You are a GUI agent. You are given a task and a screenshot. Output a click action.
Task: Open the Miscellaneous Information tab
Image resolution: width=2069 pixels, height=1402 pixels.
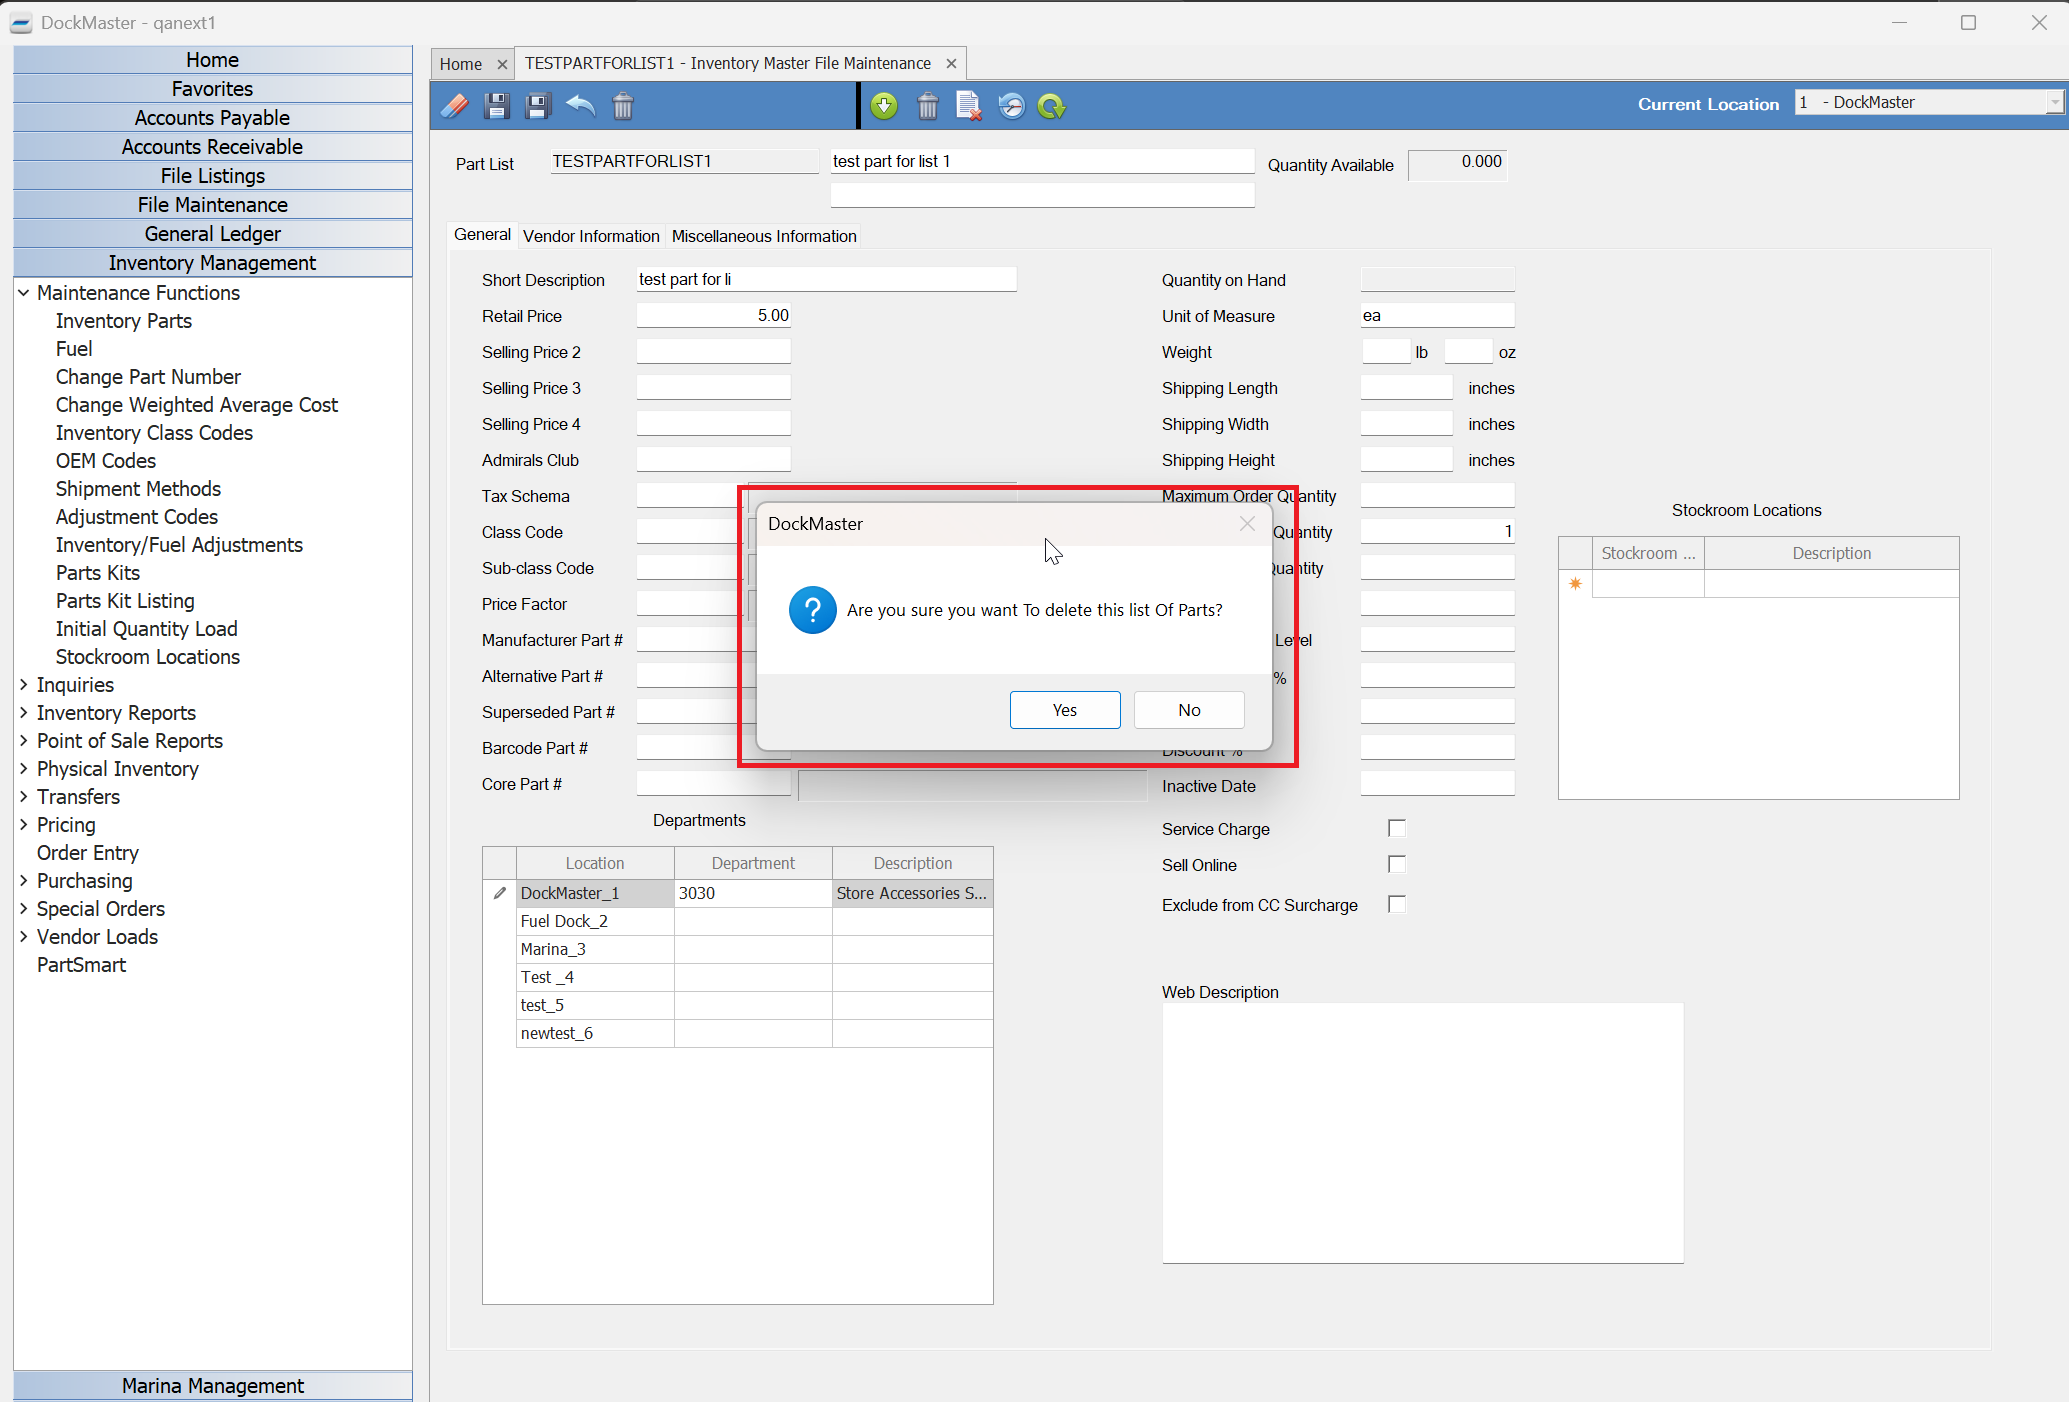[764, 236]
